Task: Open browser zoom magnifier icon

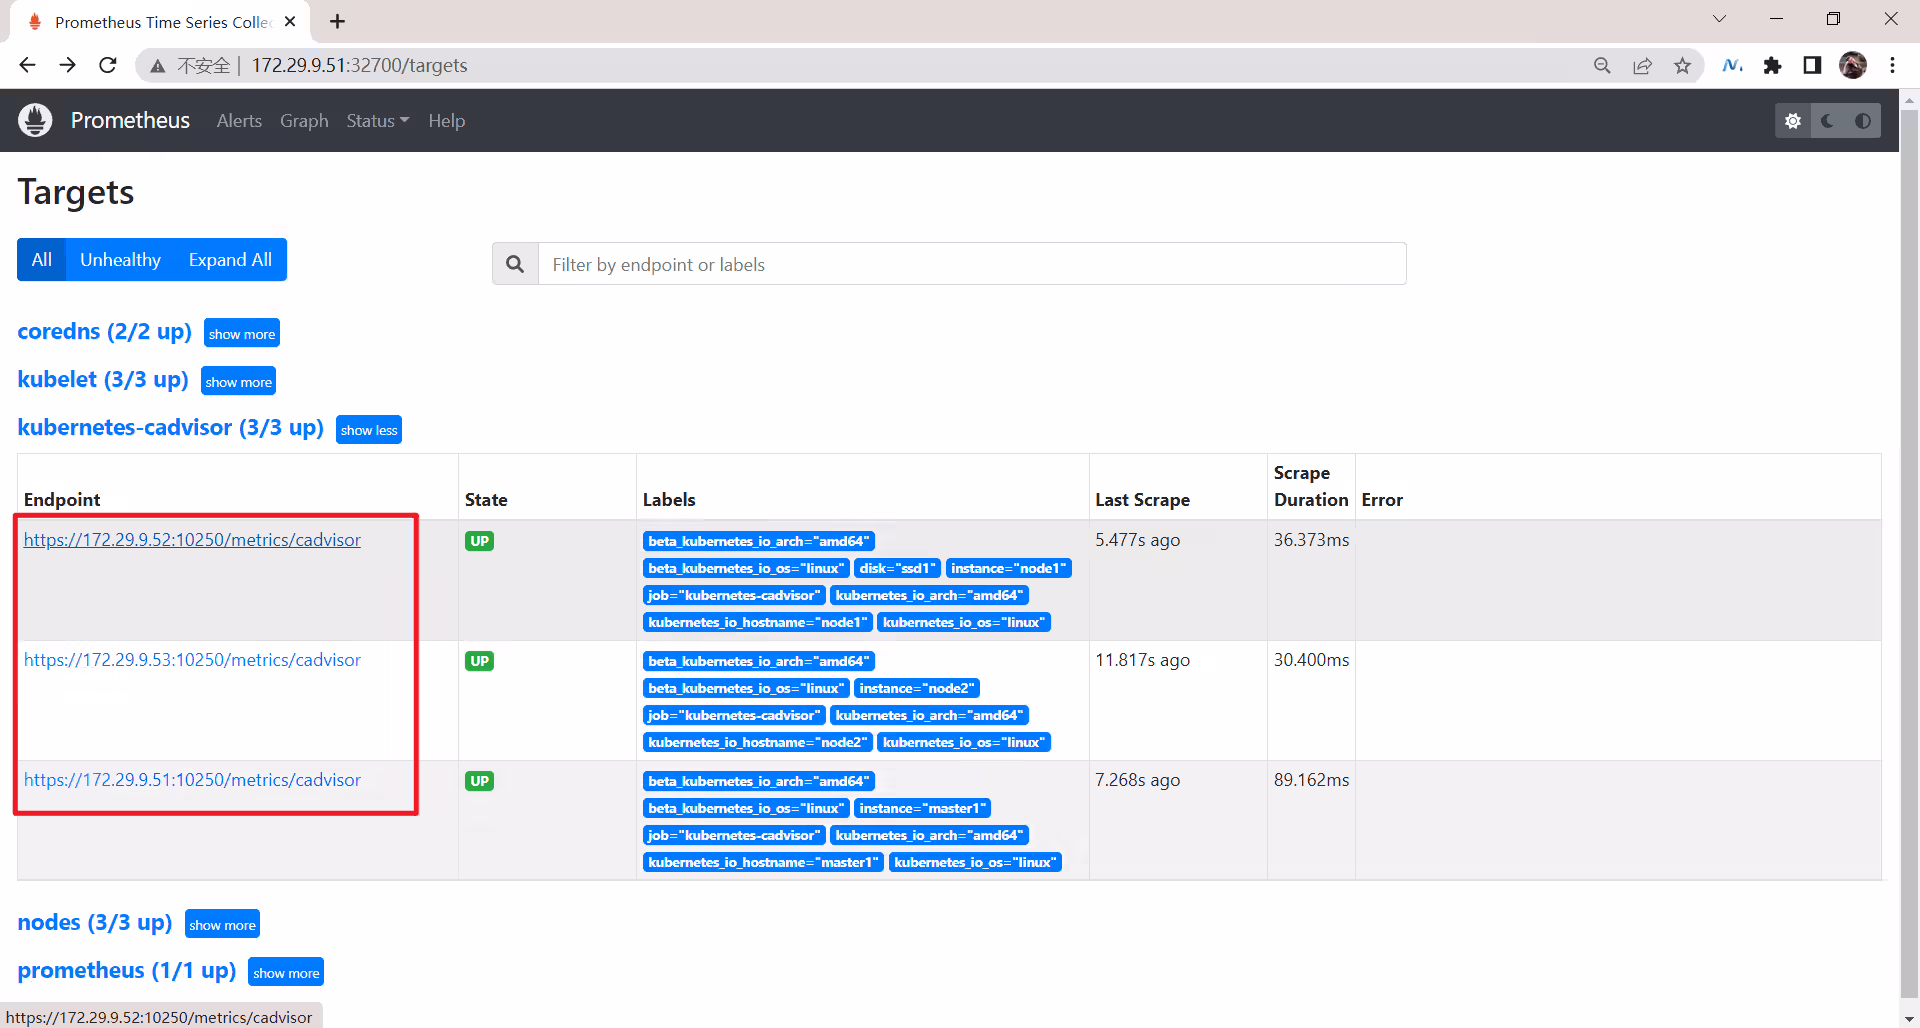Action: point(1602,65)
